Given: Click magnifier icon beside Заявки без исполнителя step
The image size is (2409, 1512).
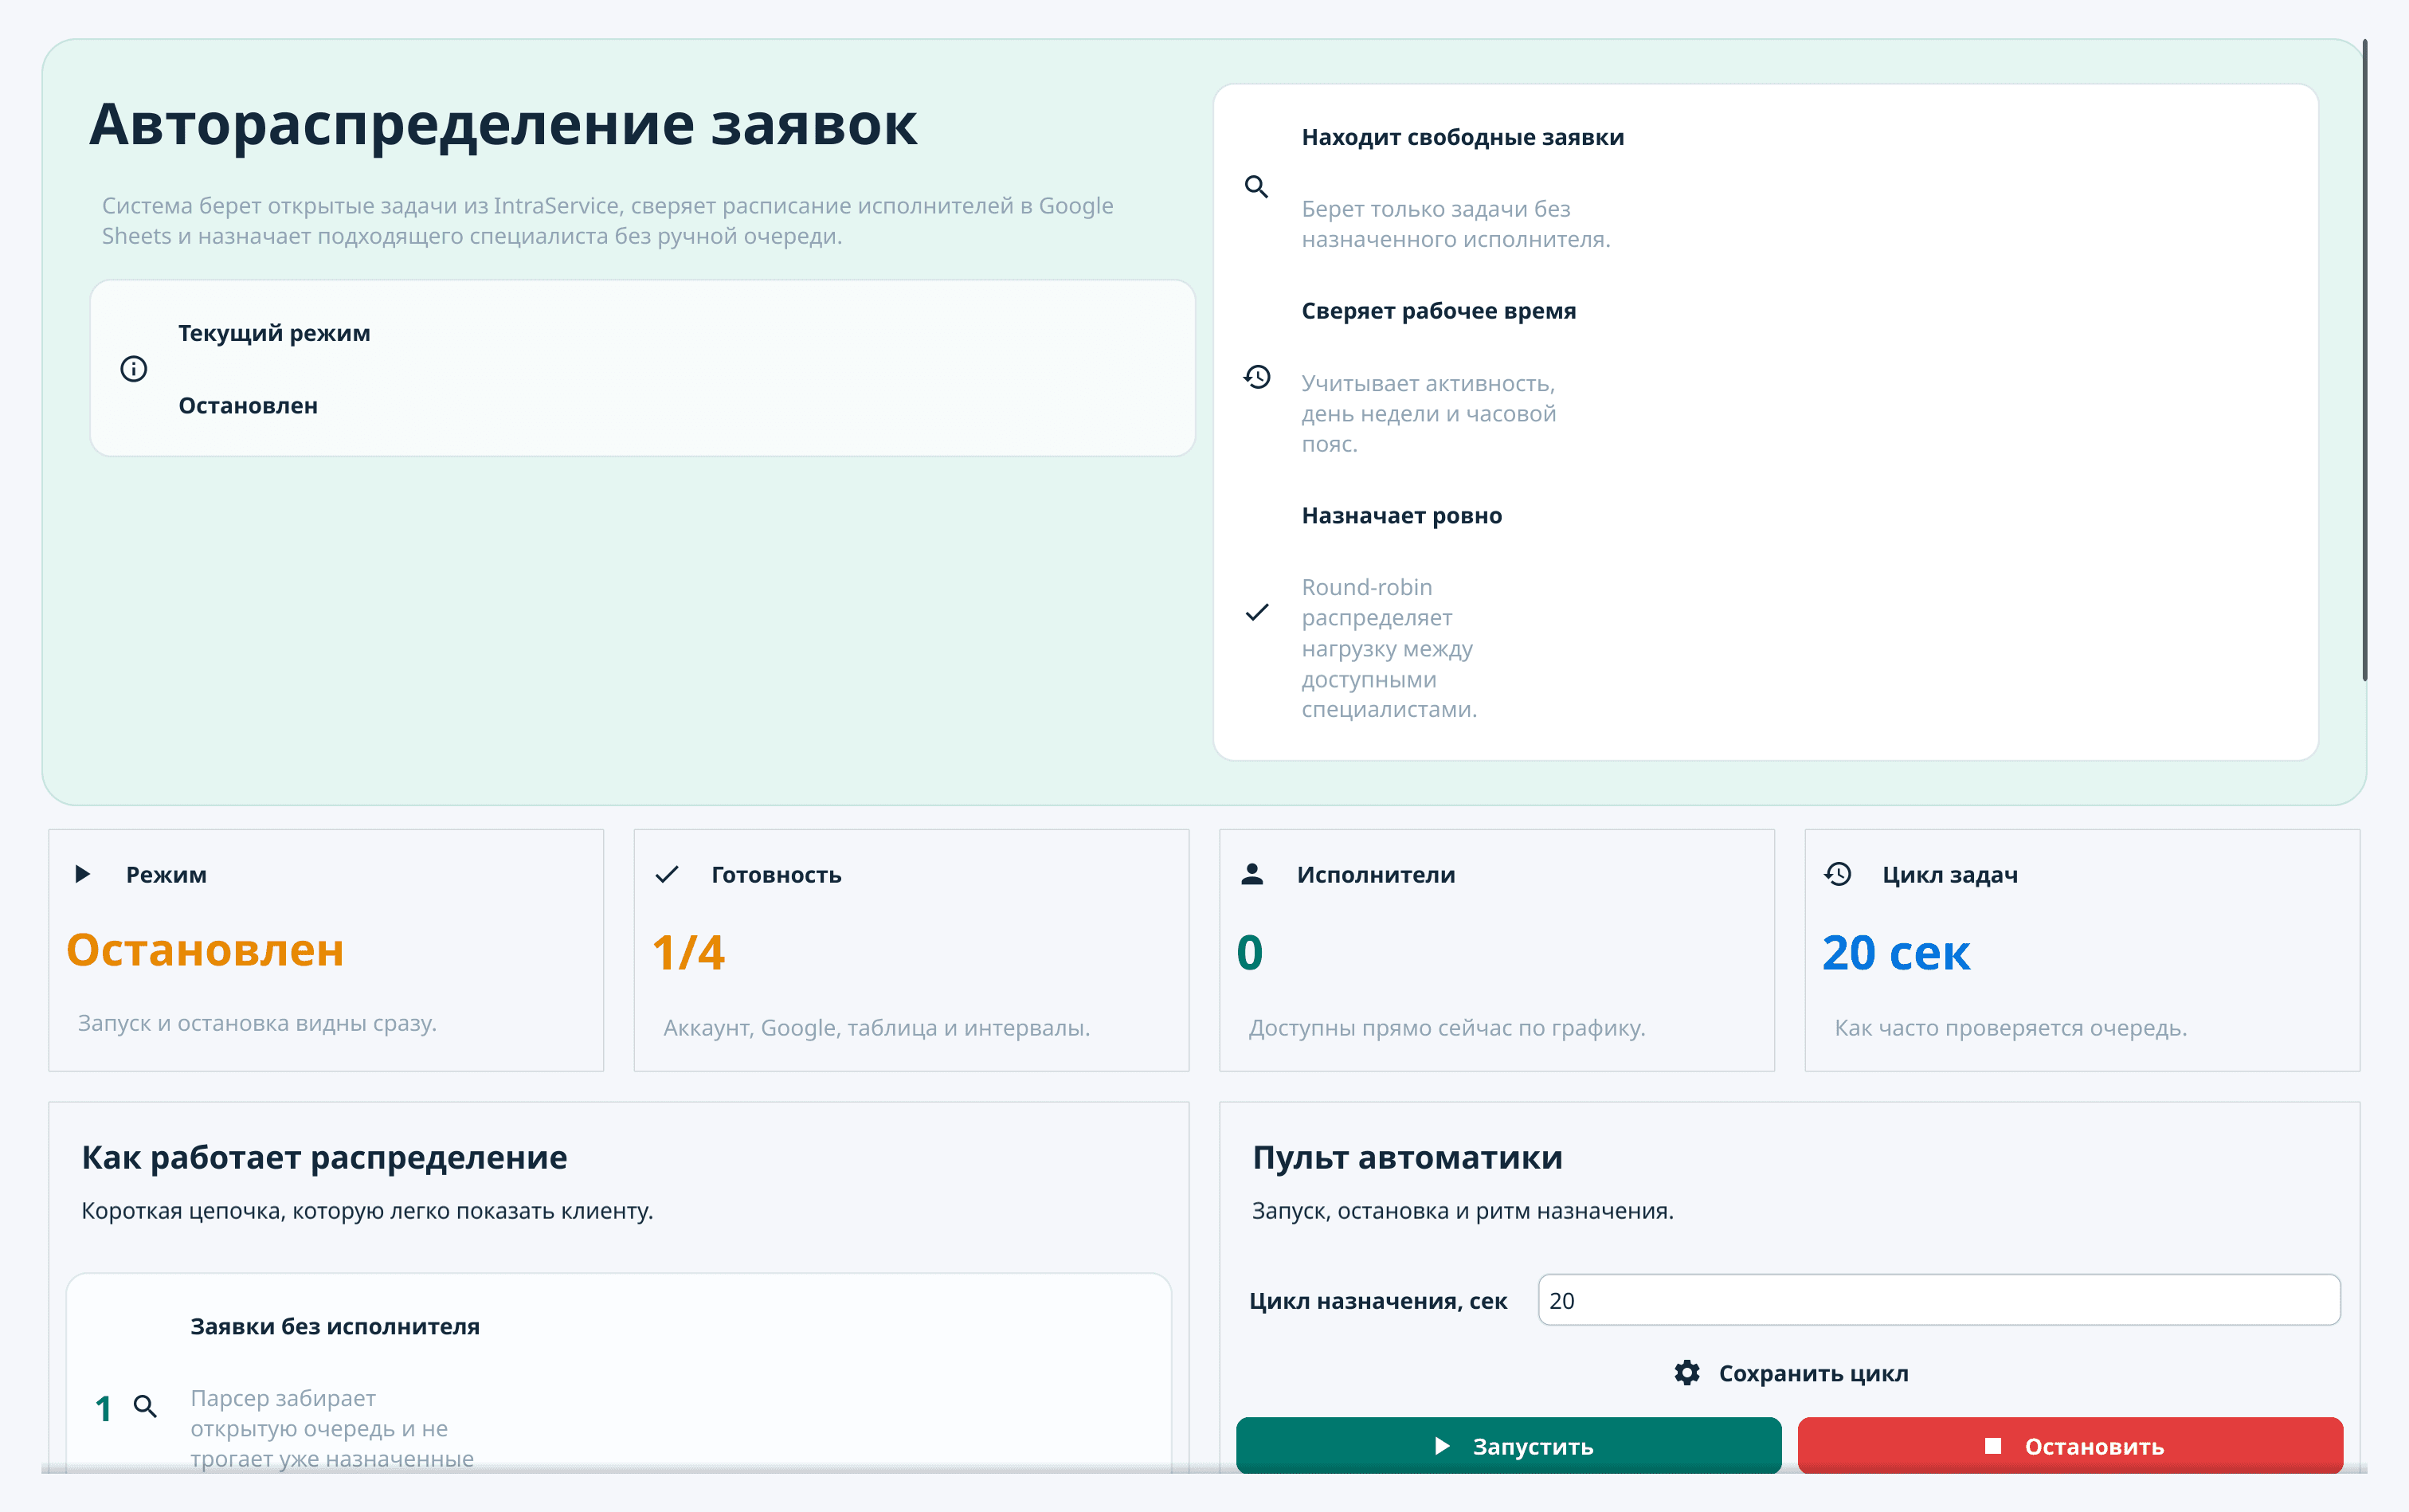Looking at the screenshot, I should (x=145, y=1407).
